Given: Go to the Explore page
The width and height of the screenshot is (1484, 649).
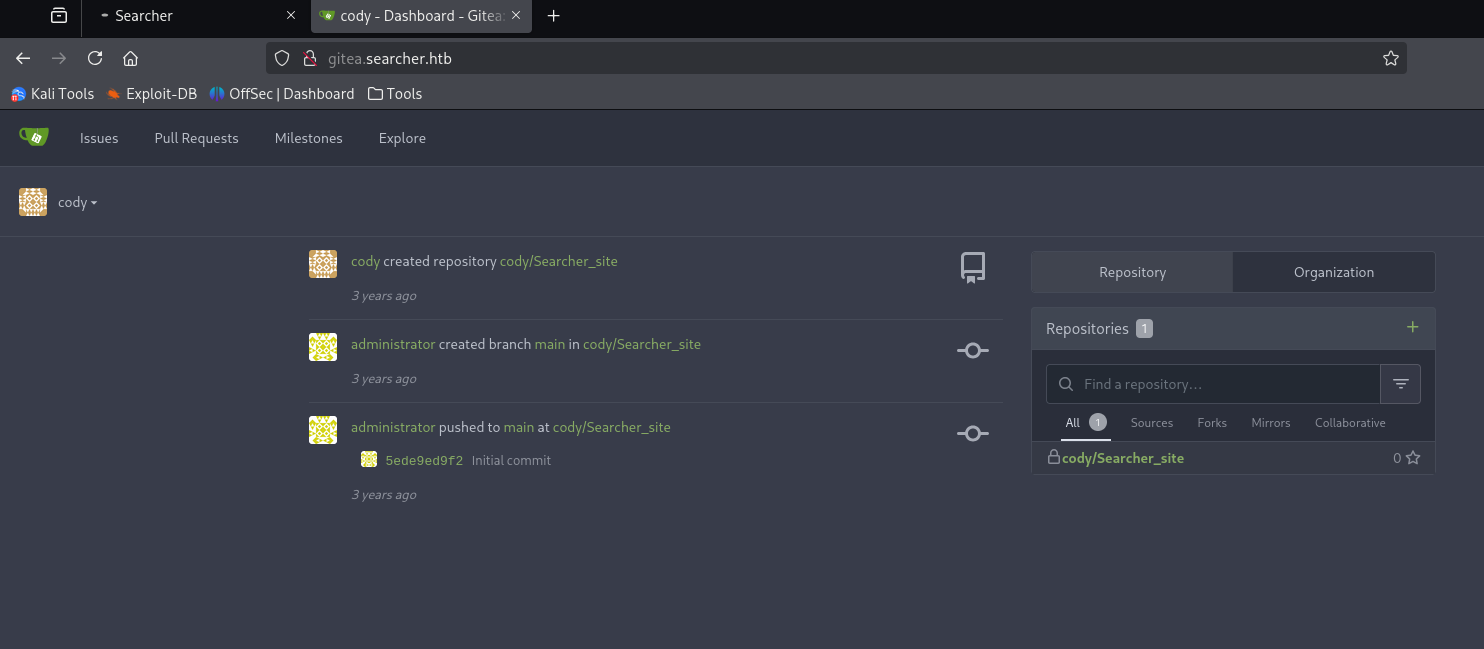Looking at the screenshot, I should tap(402, 138).
